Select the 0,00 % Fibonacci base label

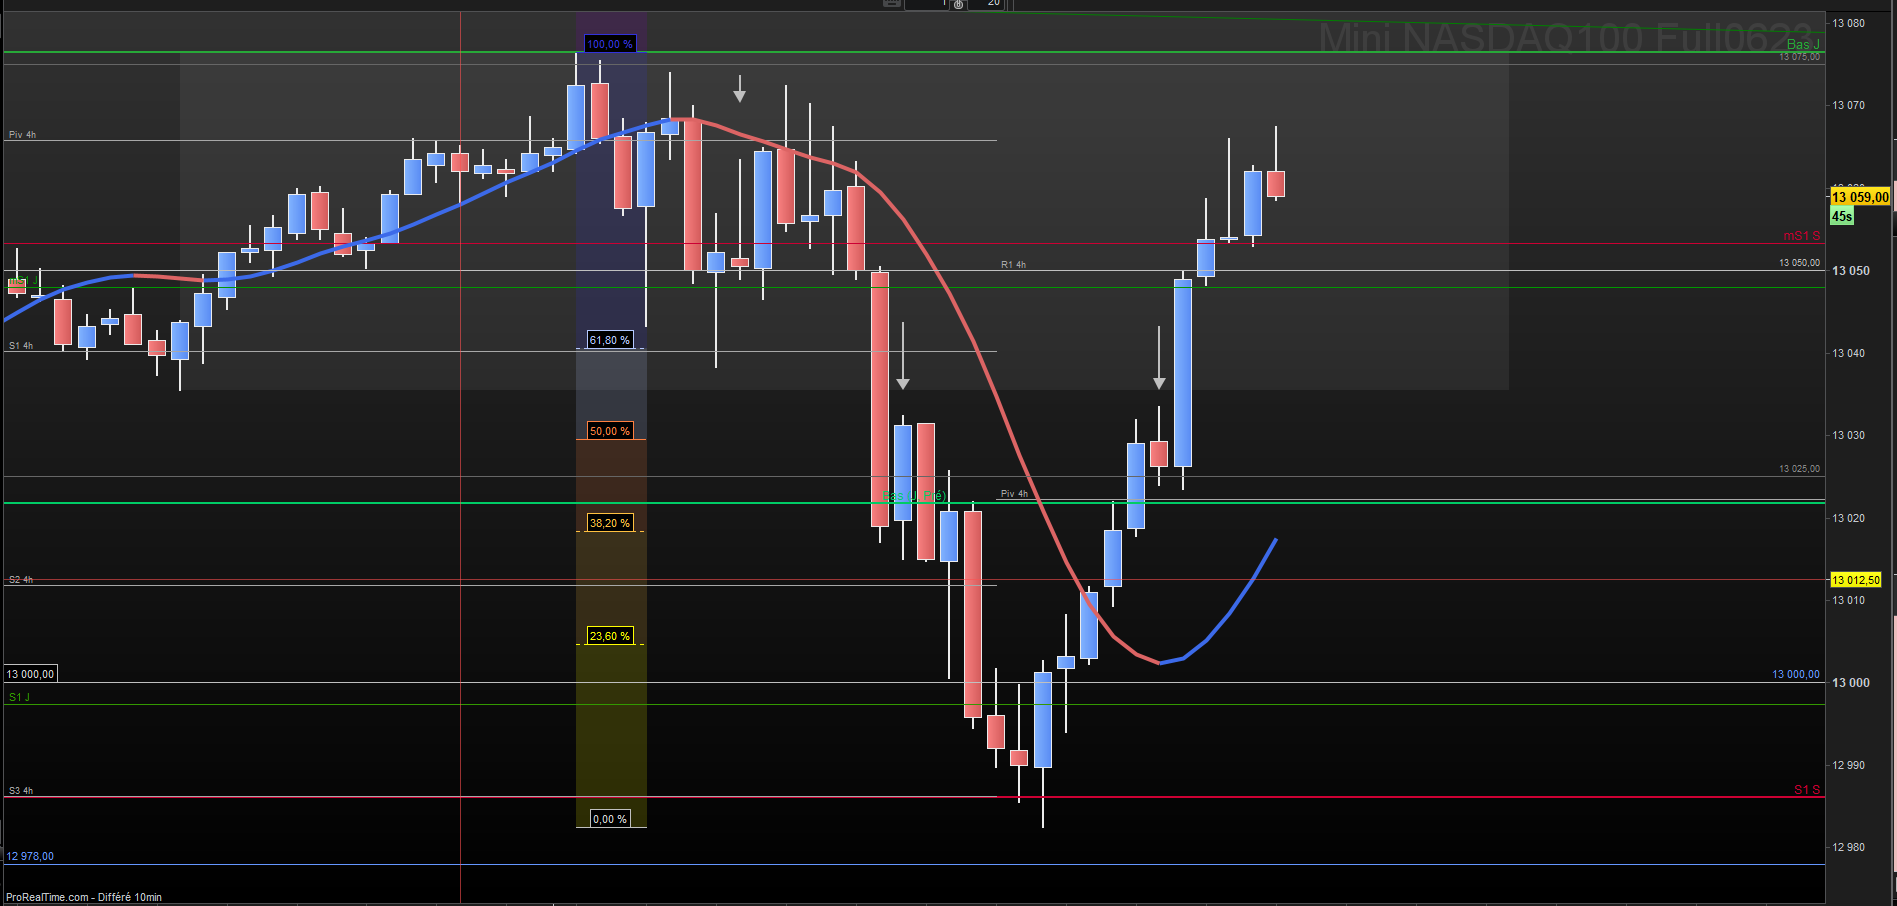point(609,819)
